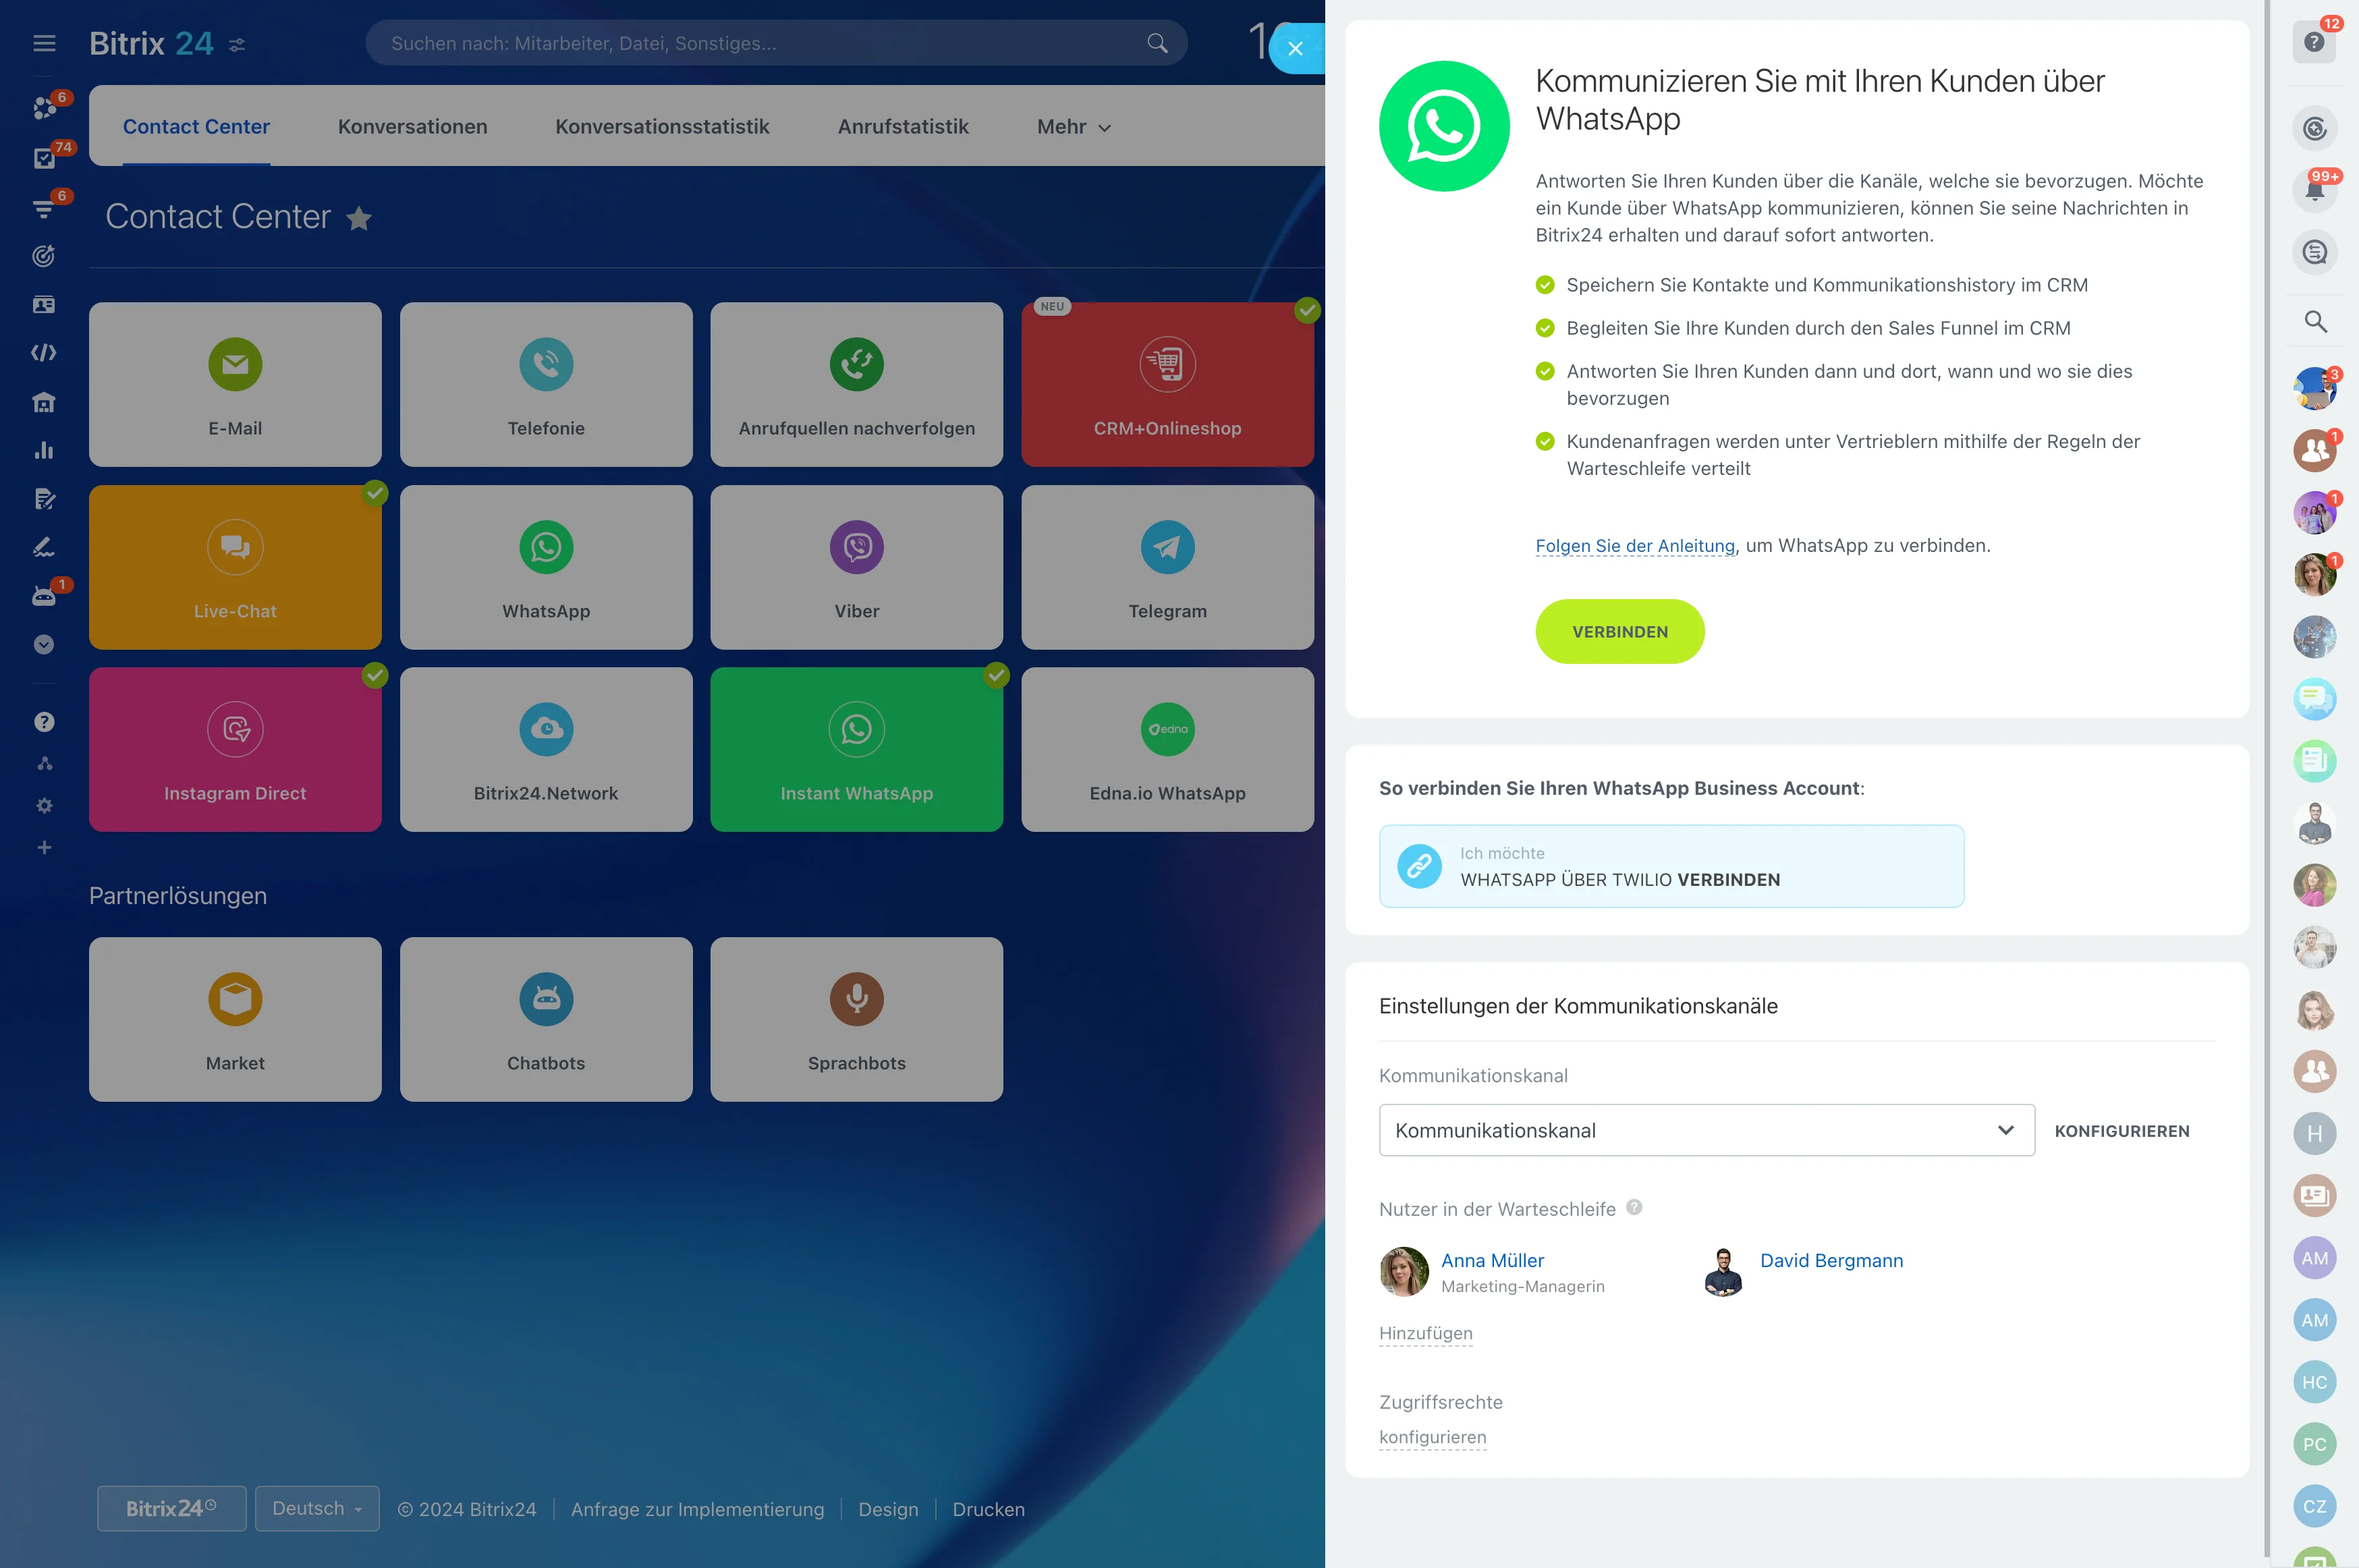
Task: Click the Hinzufügen user input field
Action: 1426,1333
